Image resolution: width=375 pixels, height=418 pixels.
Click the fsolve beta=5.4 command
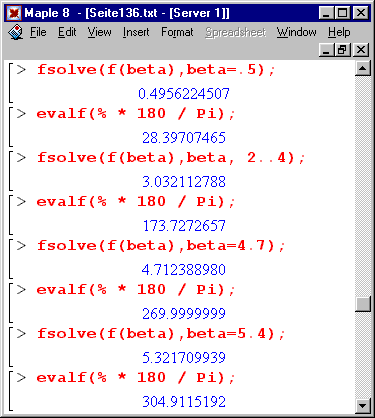point(161,334)
